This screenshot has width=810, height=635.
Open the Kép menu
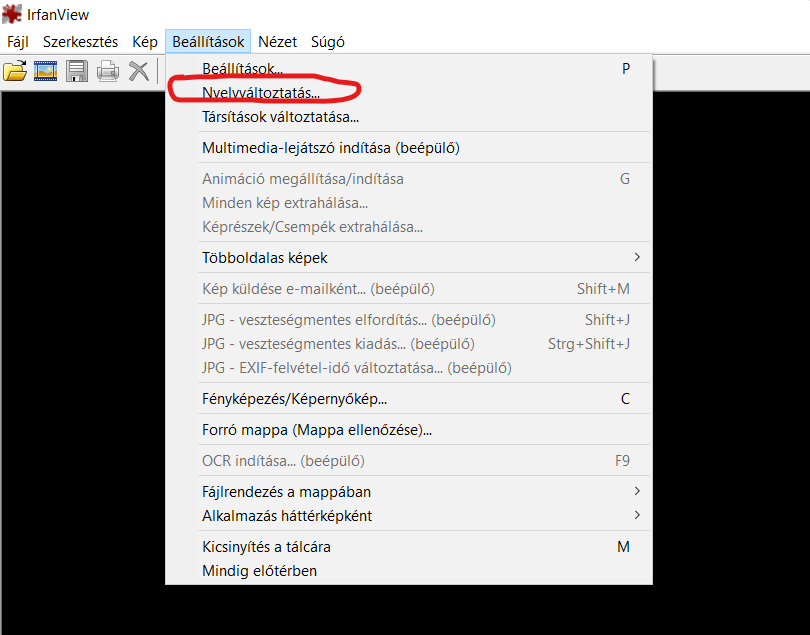[145, 42]
